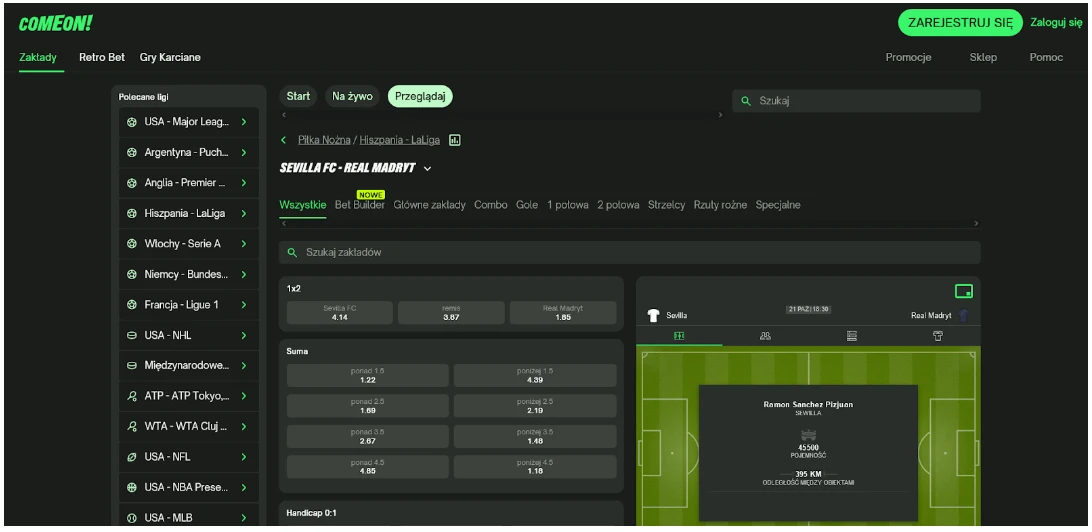This screenshot has height=532, width=1092.
Task: Click the Zaloguj się link
Action: click(1056, 22)
